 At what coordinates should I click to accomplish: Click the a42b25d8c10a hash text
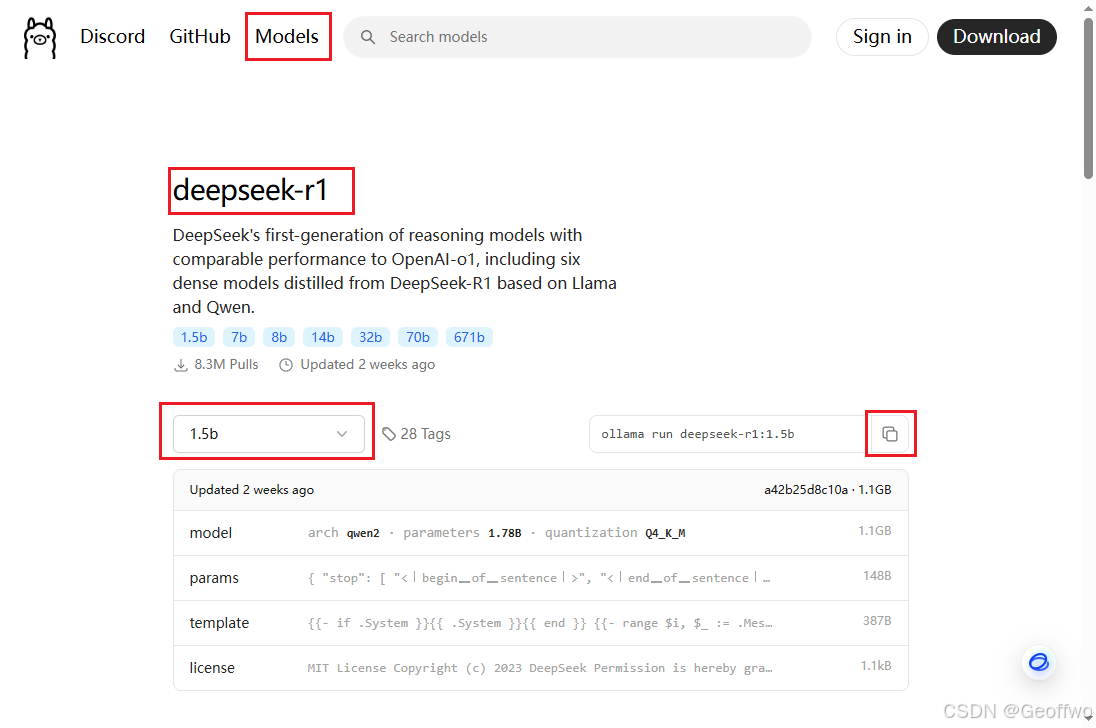point(806,490)
